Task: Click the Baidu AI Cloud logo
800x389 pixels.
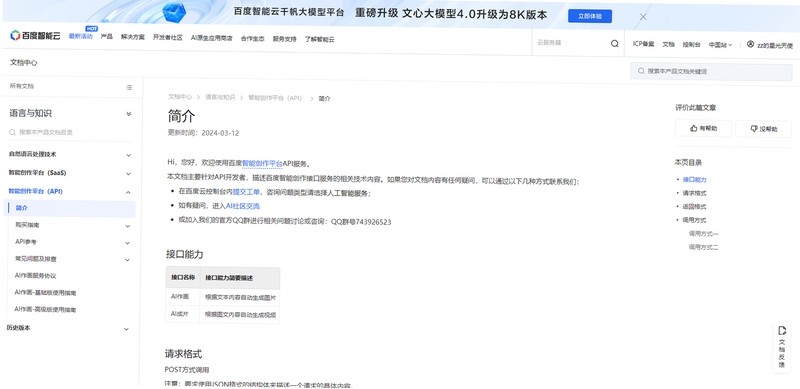Action: tap(35, 36)
